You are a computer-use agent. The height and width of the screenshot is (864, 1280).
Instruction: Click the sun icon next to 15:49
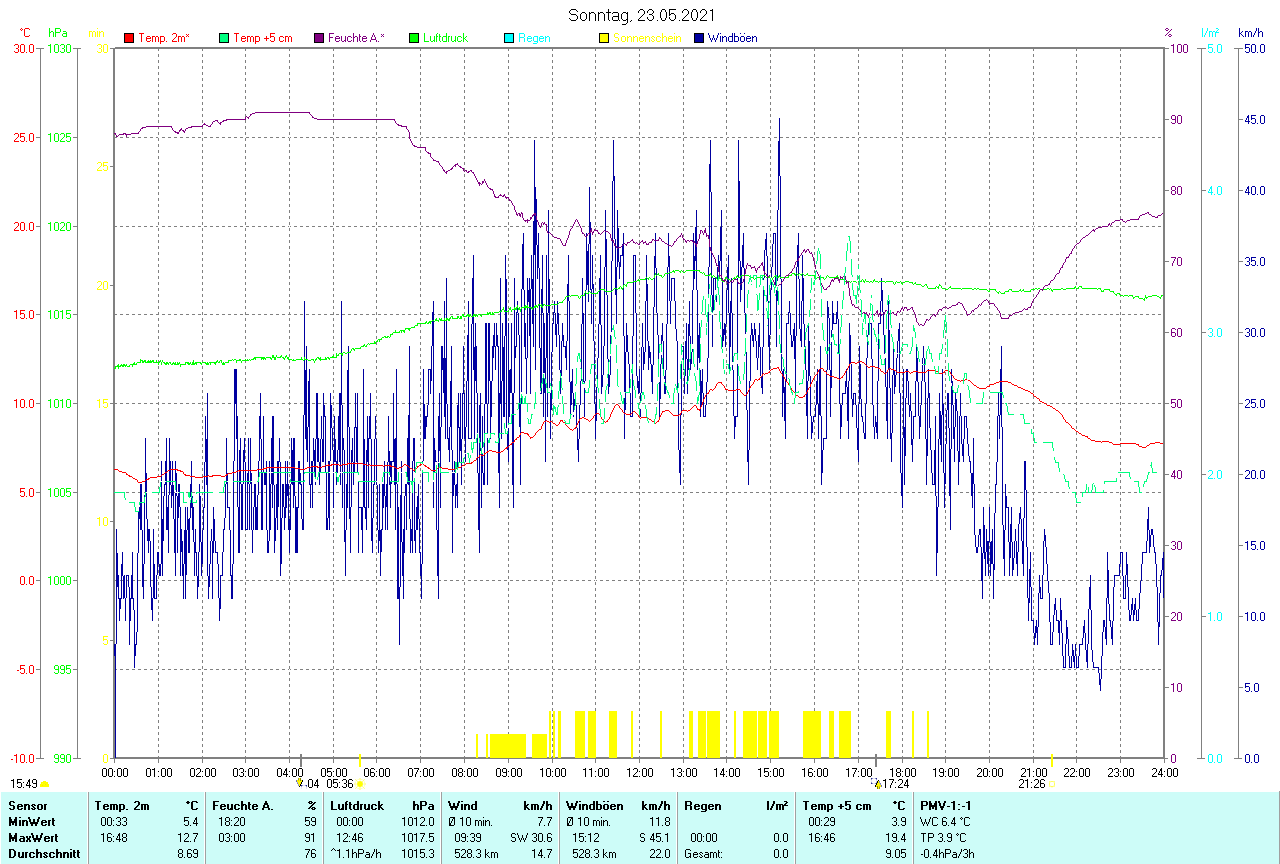pyautogui.click(x=44, y=785)
